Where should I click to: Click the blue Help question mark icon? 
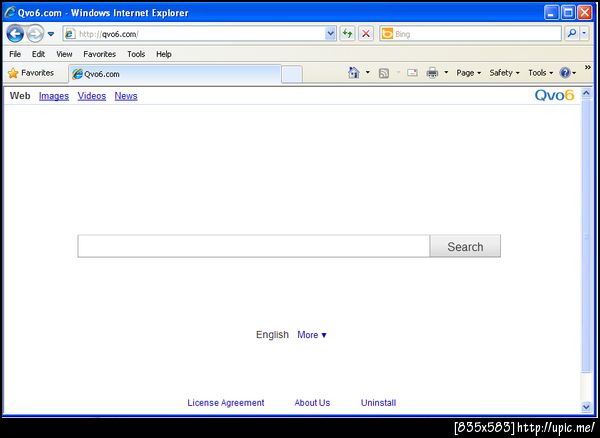coord(565,73)
